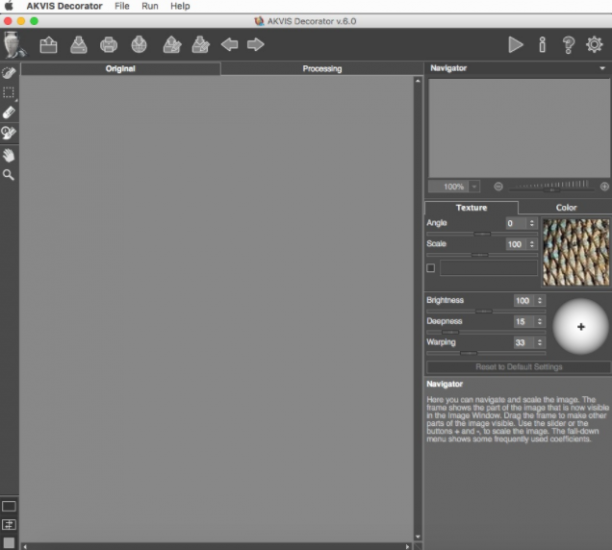Open the AKVIS Decorator application menu
This screenshot has height=550, width=612.
(64, 6)
